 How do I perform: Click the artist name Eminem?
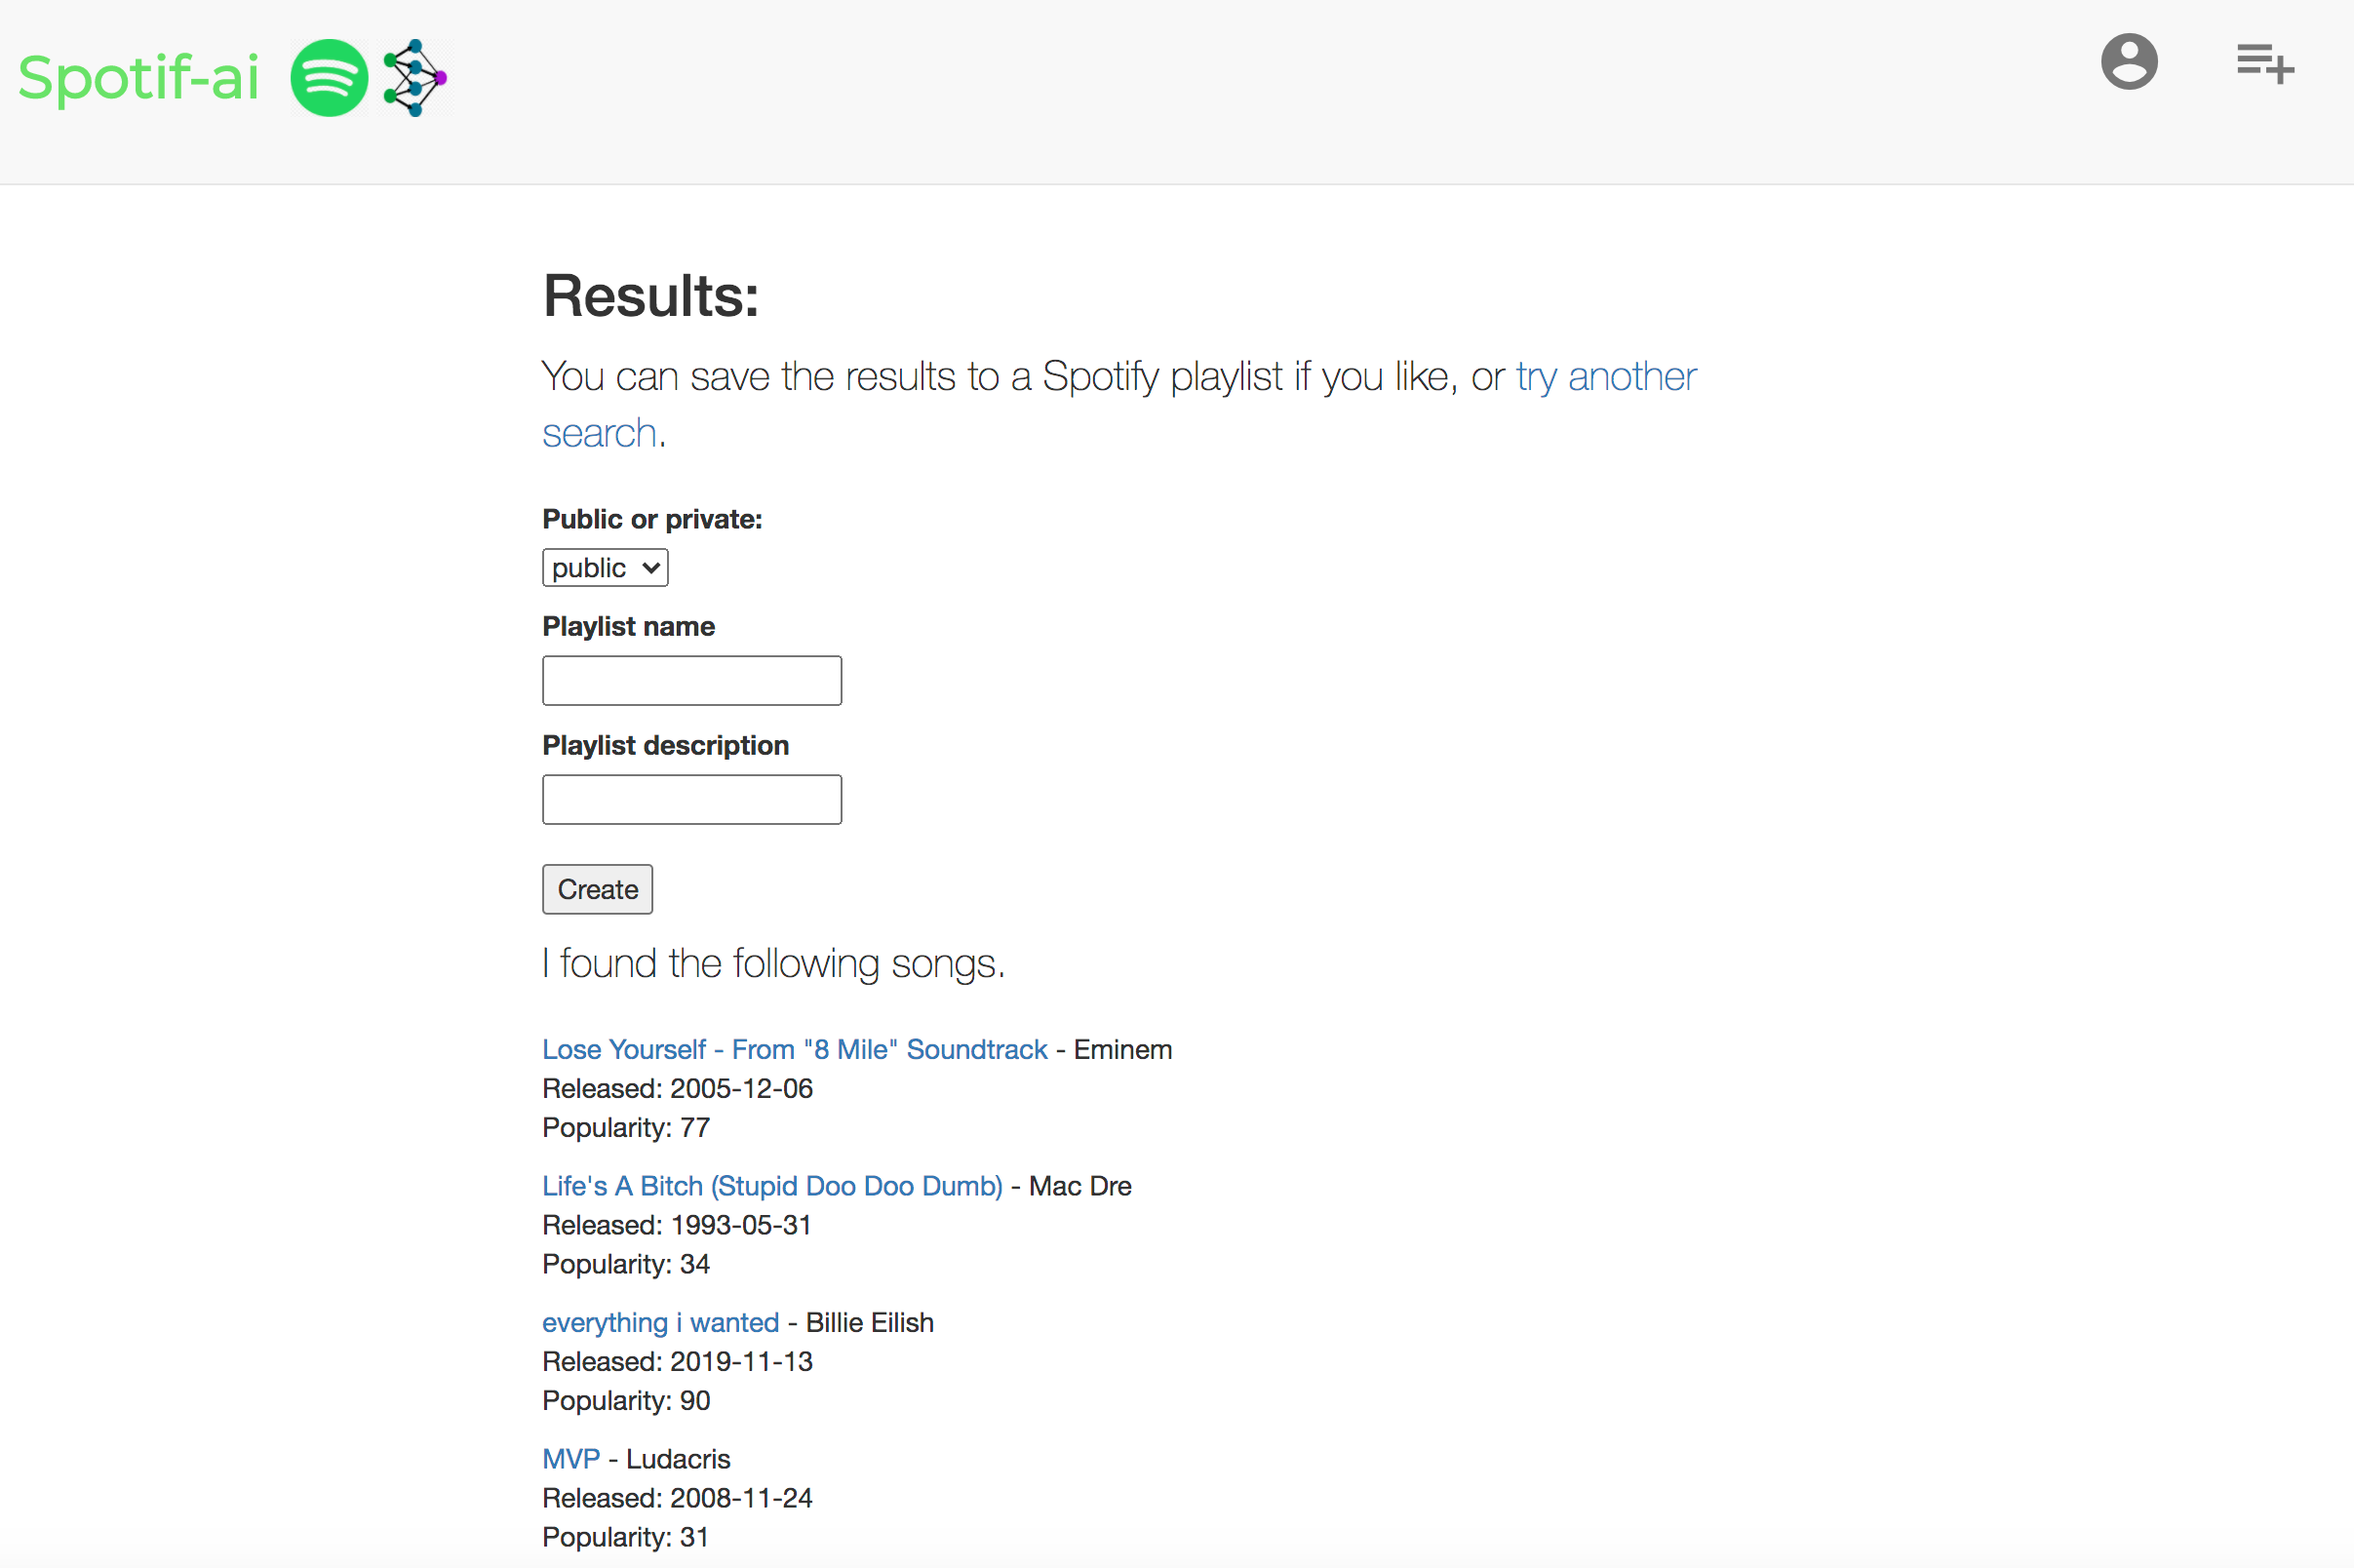pyautogui.click(x=1123, y=1050)
